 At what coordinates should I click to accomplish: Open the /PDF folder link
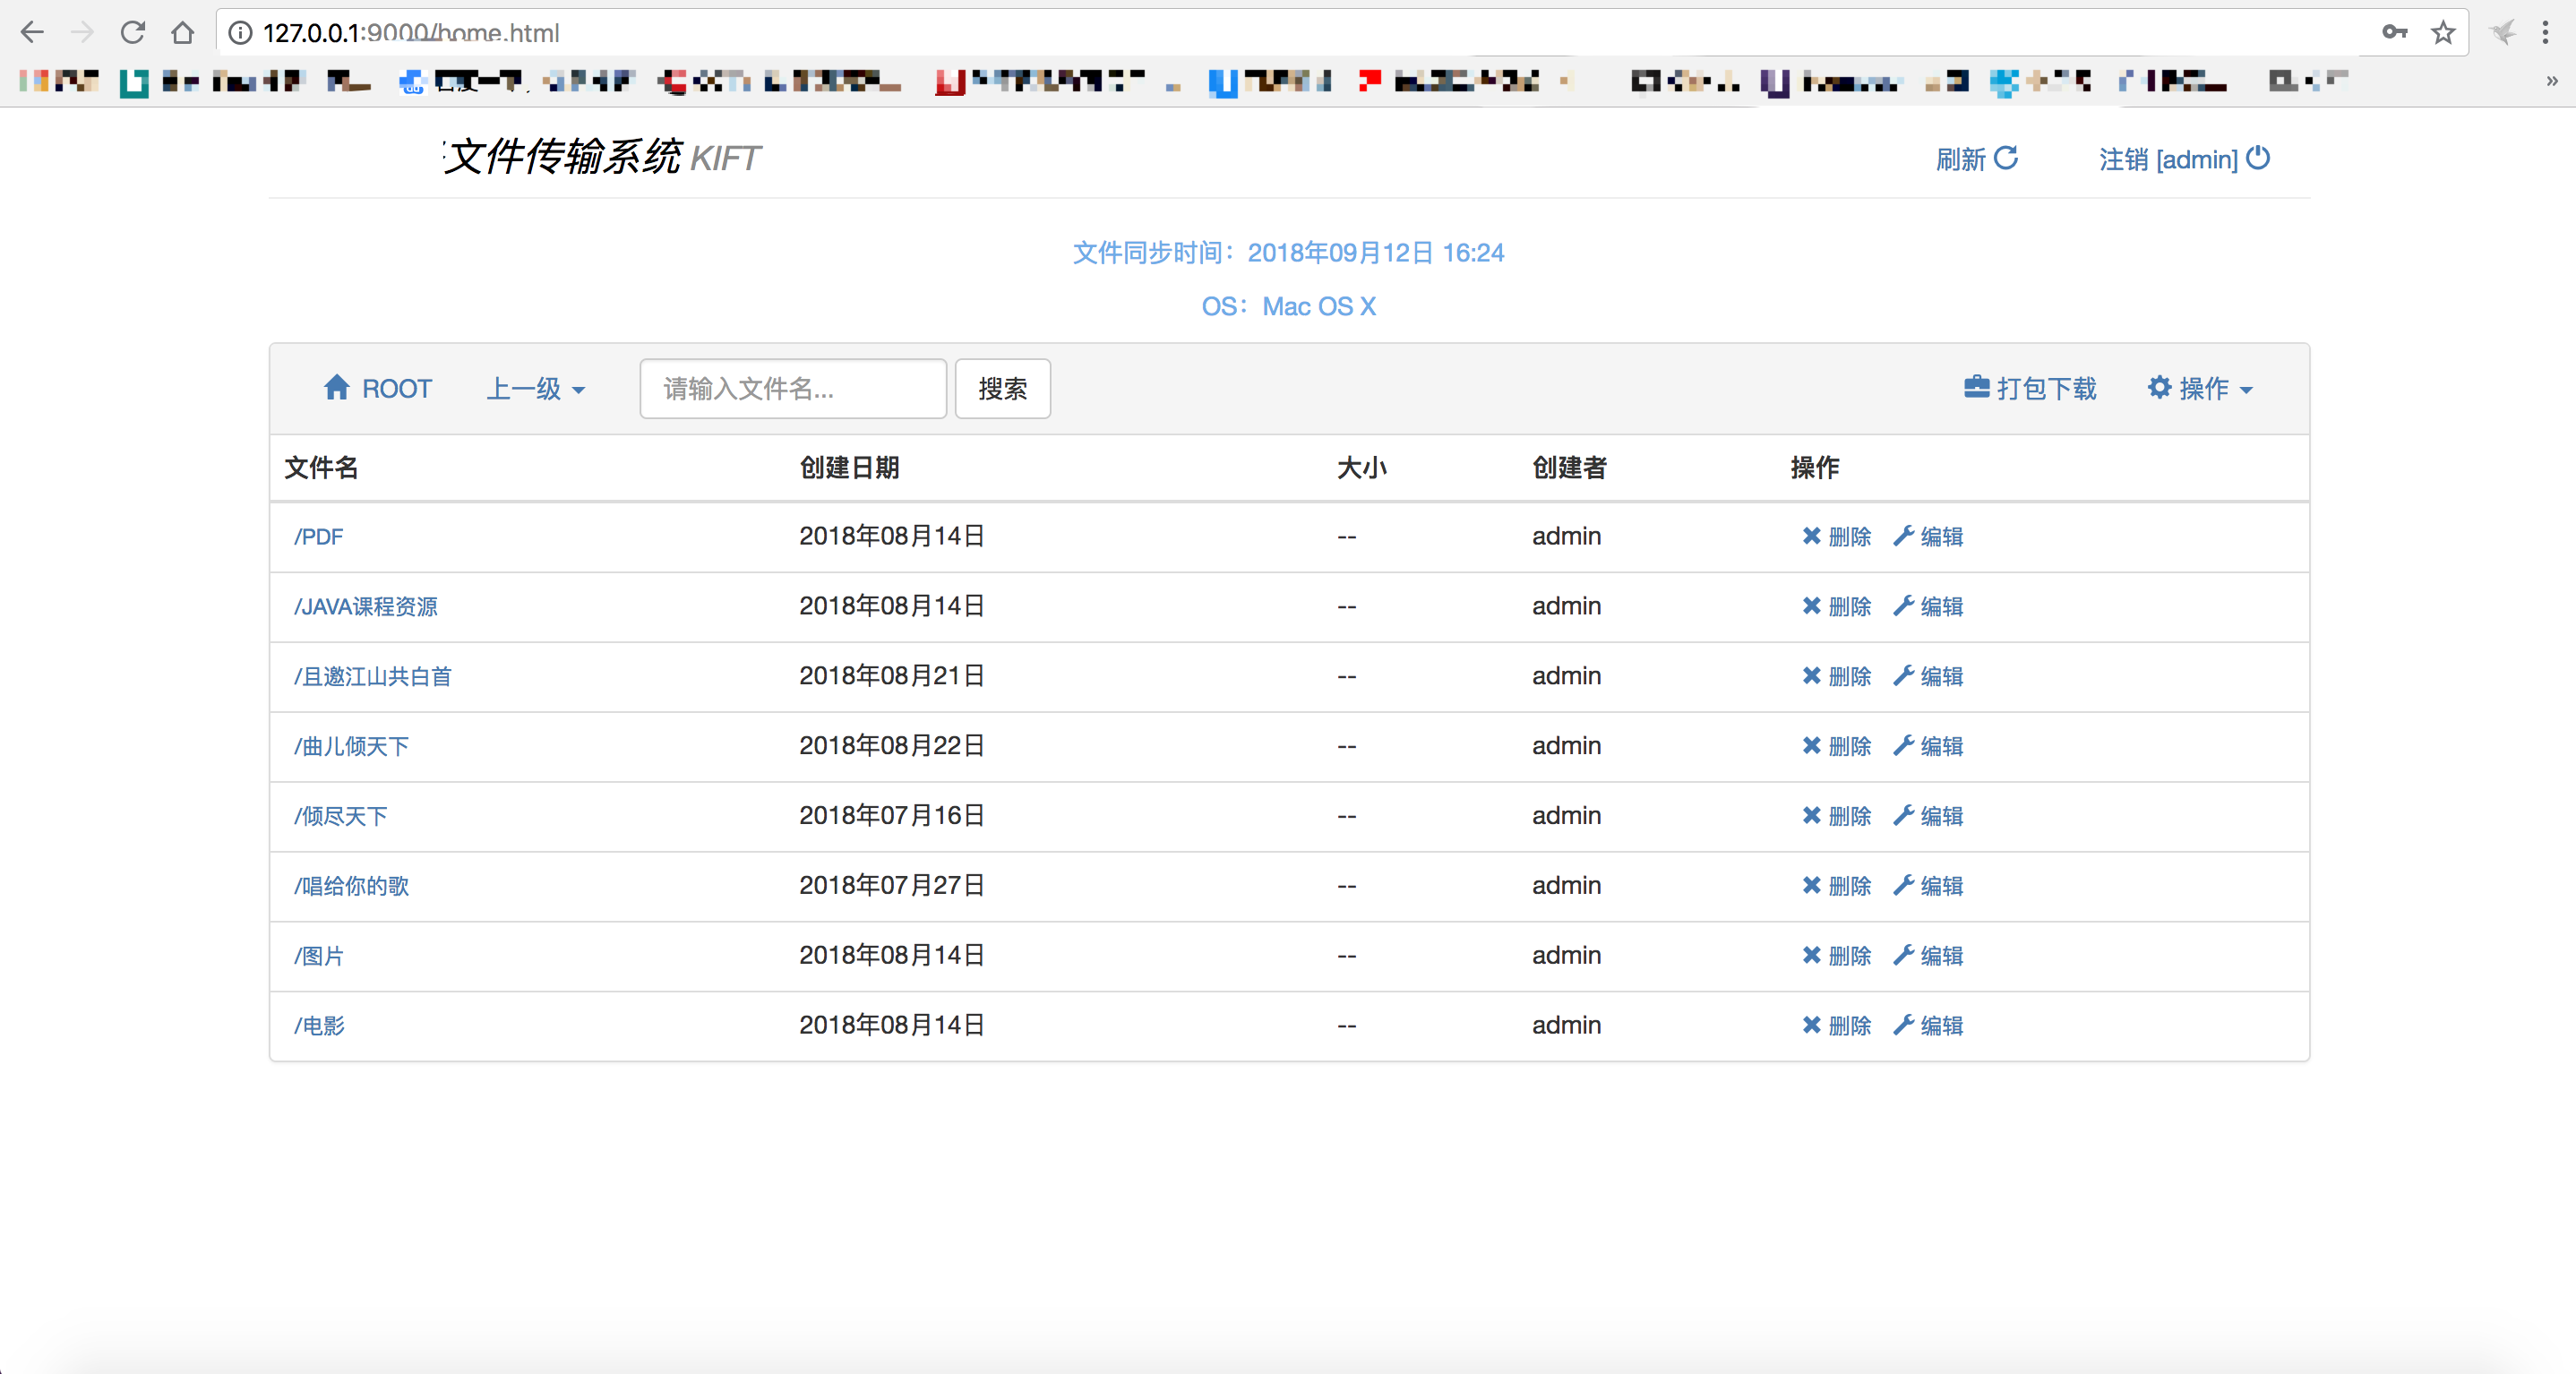point(317,536)
